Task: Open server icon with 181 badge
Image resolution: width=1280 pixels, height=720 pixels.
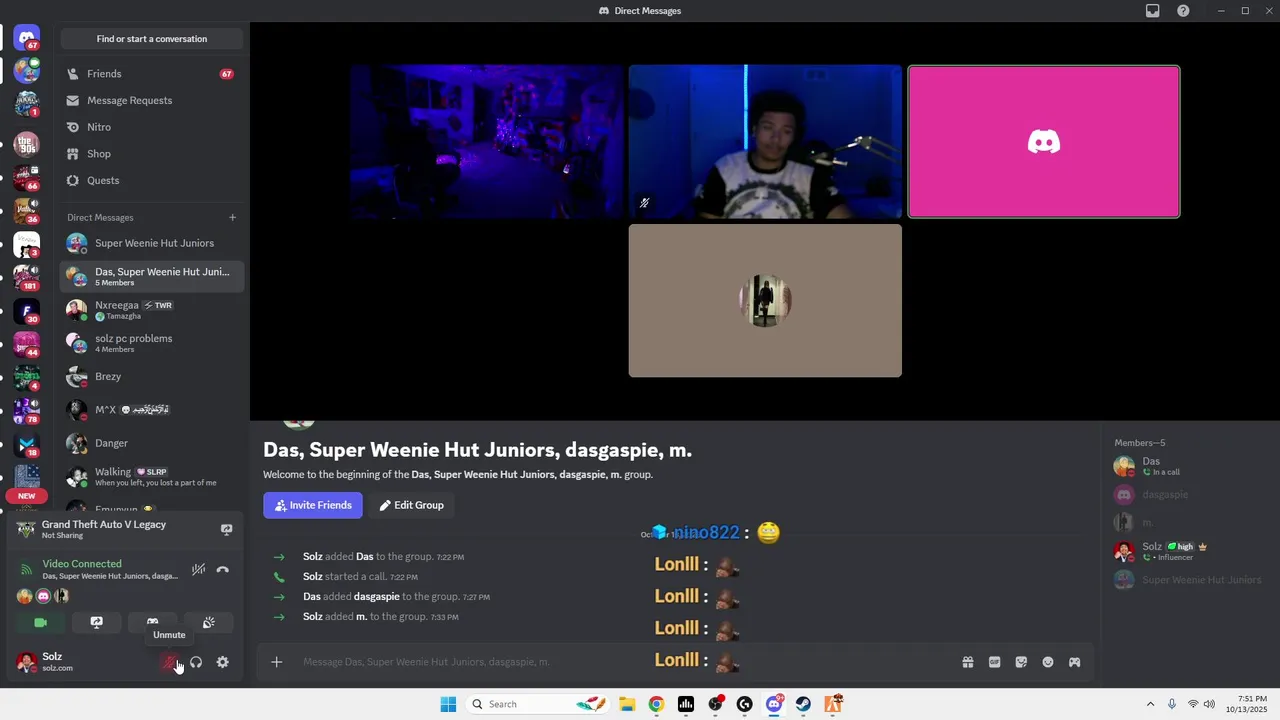Action: [27, 278]
